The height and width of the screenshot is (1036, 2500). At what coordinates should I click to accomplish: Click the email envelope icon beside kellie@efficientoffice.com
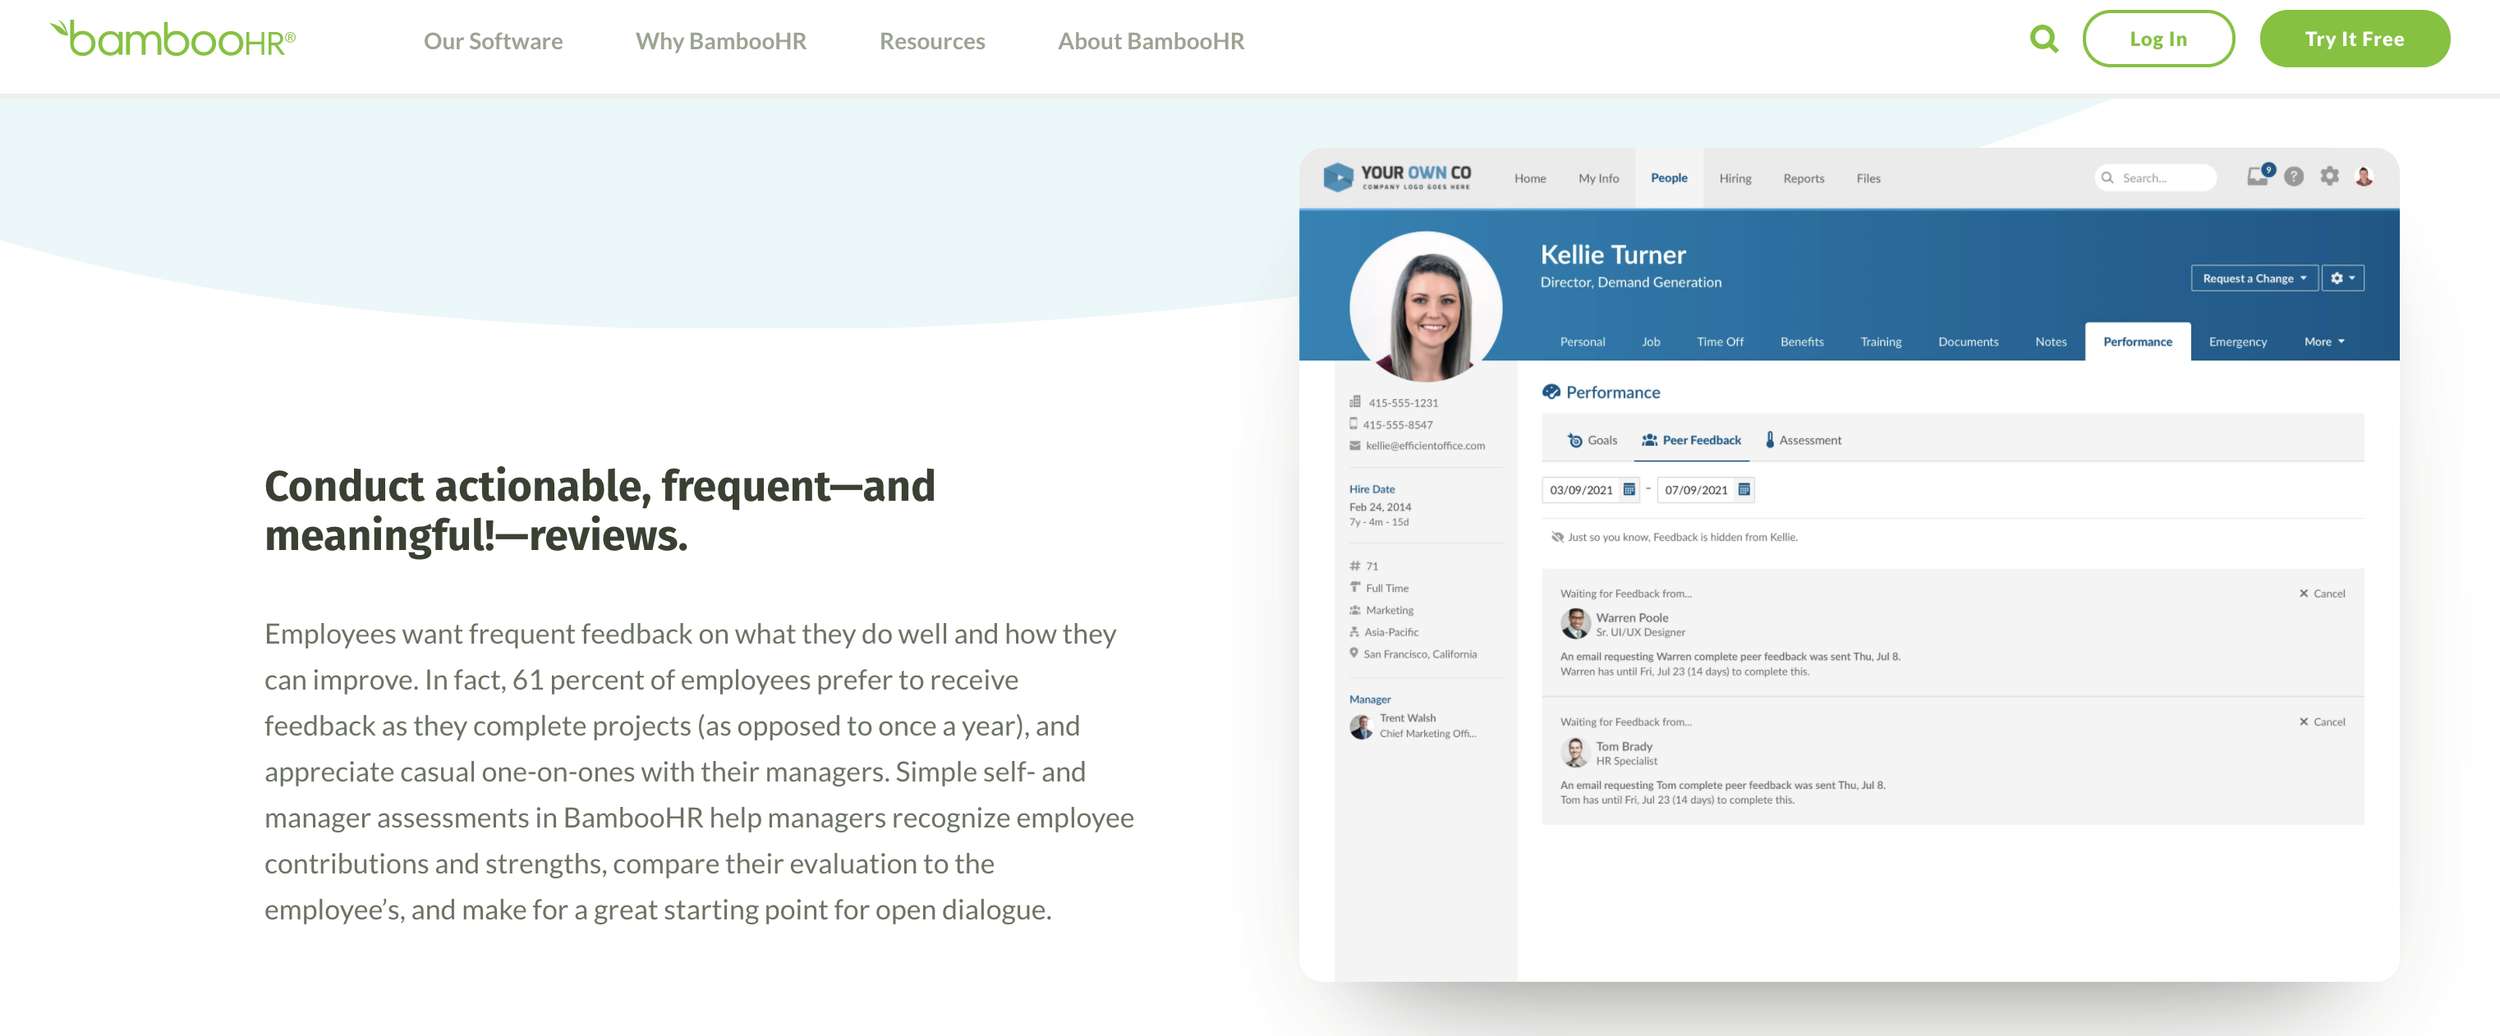[x=1355, y=446]
